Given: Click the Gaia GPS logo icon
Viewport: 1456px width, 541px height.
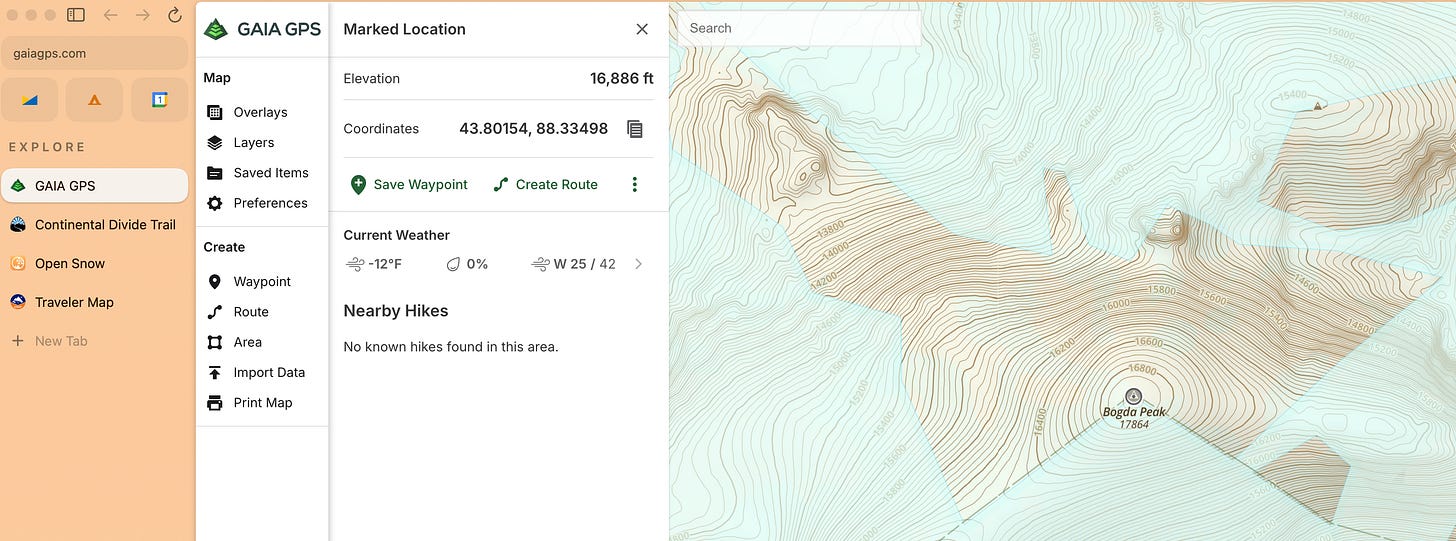Looking at the screenshot, I should point(215,29).
